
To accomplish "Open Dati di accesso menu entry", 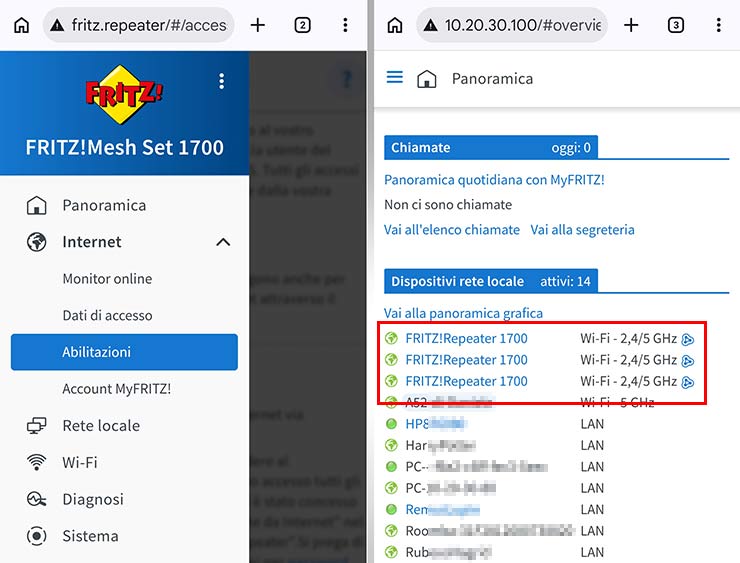I will pos(107,315).
